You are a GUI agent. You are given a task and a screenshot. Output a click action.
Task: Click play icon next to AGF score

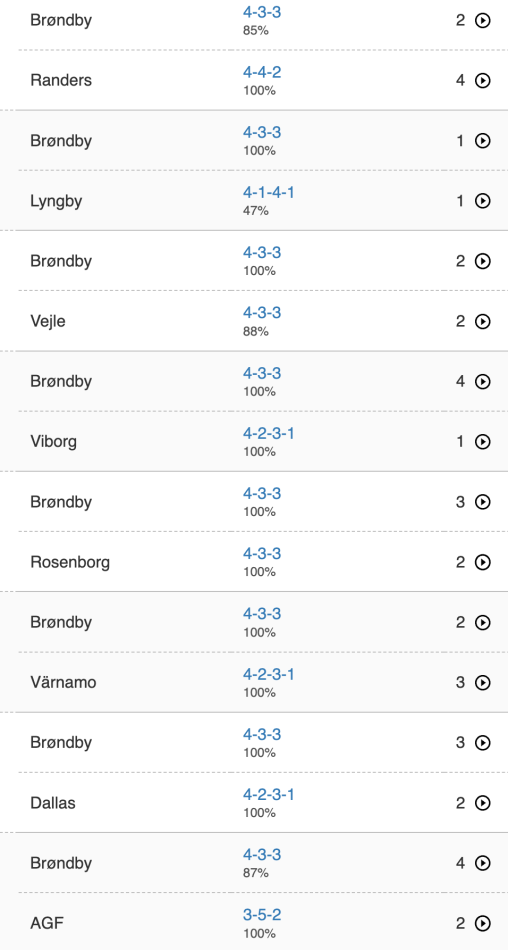[x=483, y=923]
